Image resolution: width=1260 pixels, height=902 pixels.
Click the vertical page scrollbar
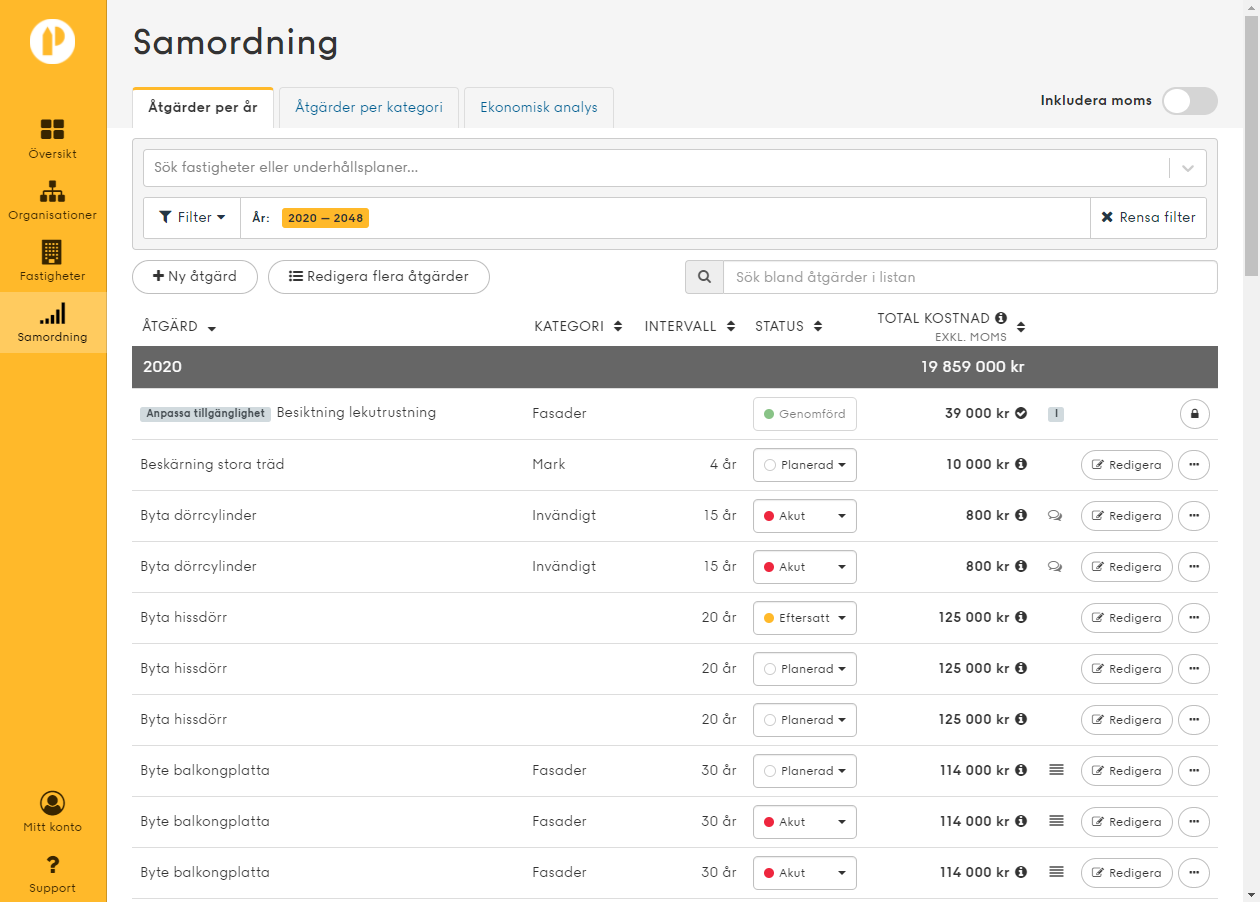pos(1251,145)
